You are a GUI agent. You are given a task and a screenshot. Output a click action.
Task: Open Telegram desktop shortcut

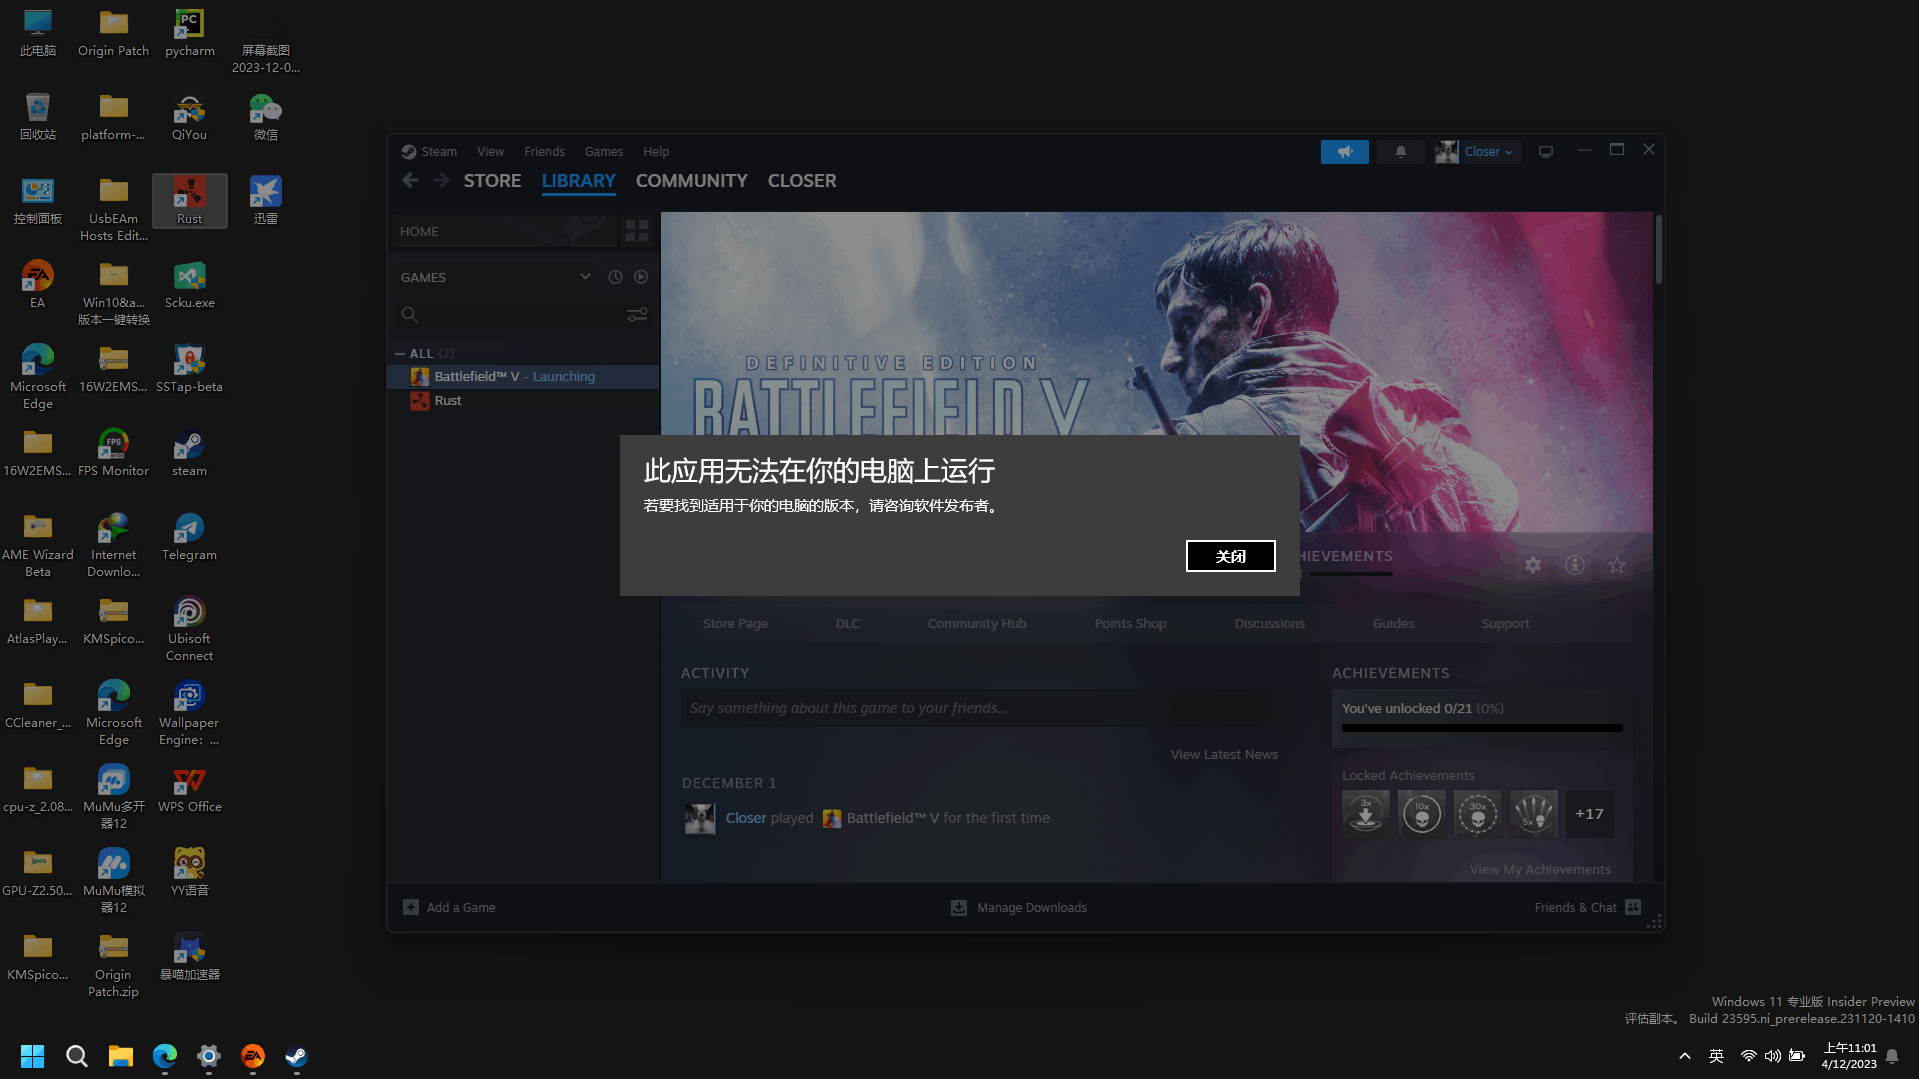(189, 537)
